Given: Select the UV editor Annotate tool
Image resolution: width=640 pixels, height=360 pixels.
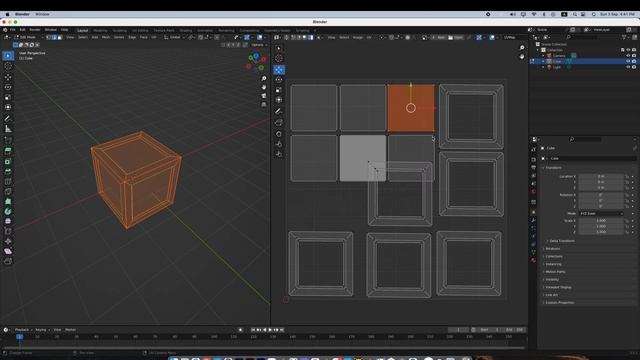Looking at the screenshot, I should [x=279, y=111].
